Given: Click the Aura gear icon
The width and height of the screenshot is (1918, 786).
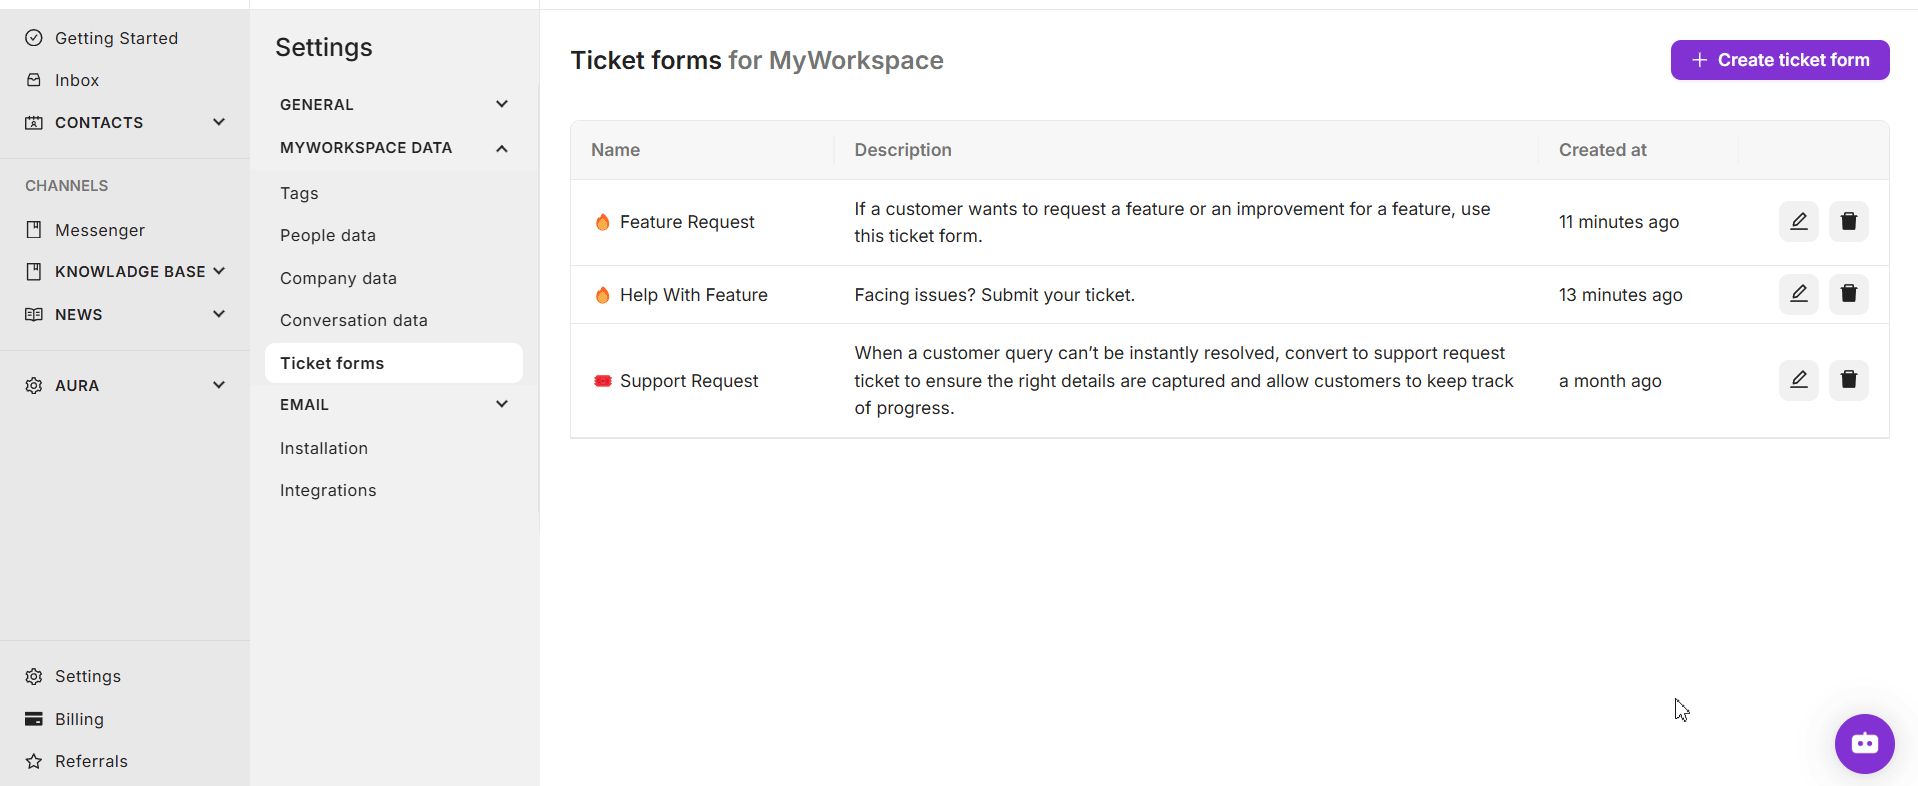Looking at the screenshot, I should tap(34, 385).
